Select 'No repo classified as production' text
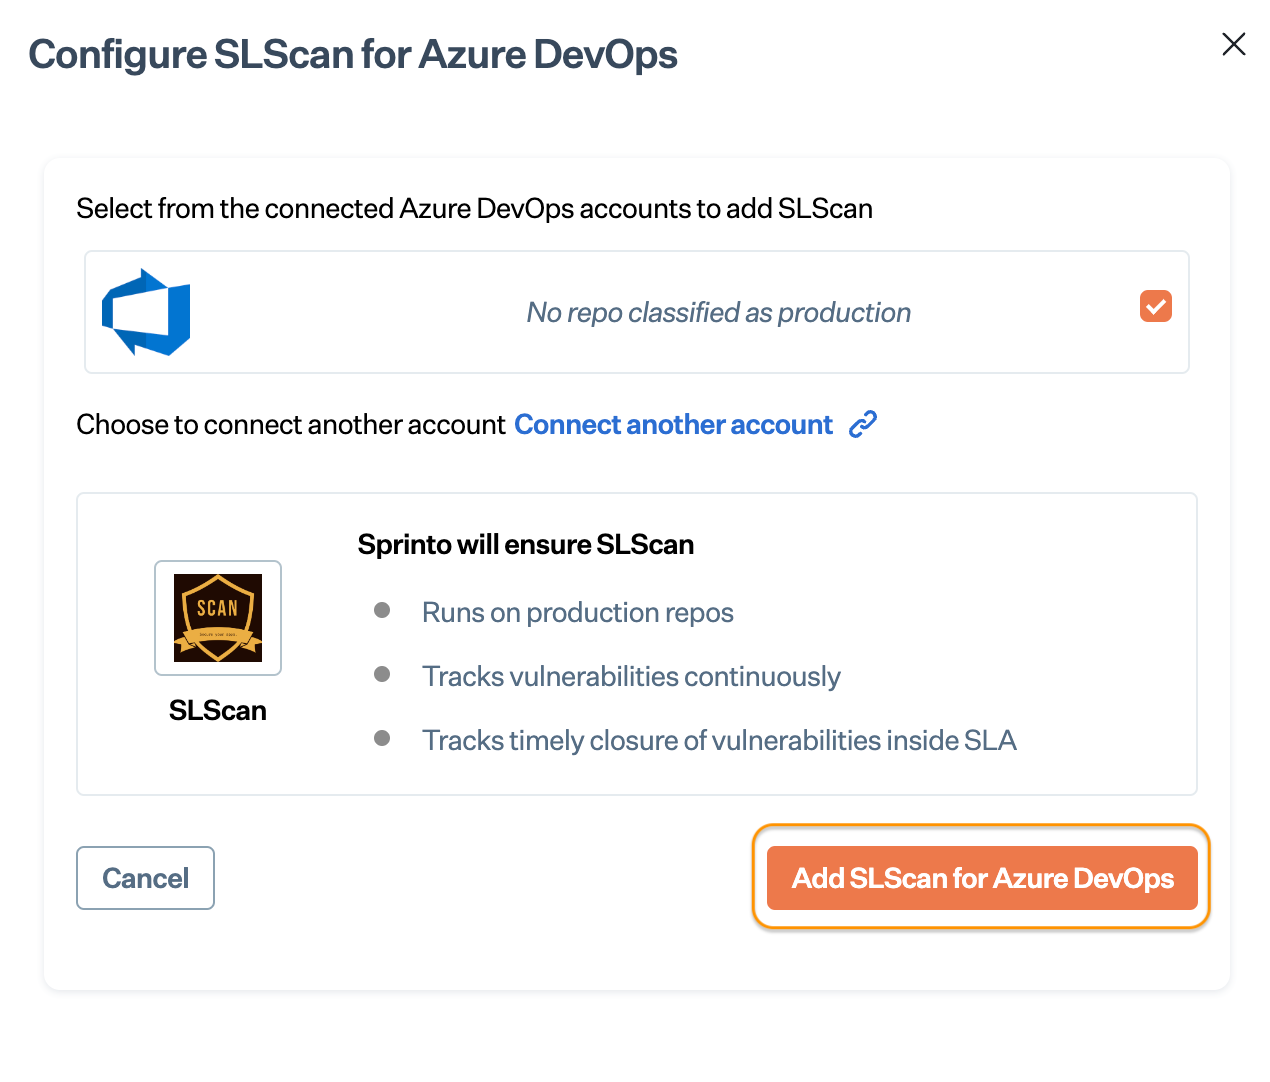1270x1082 pixels. tap(718, 313)
